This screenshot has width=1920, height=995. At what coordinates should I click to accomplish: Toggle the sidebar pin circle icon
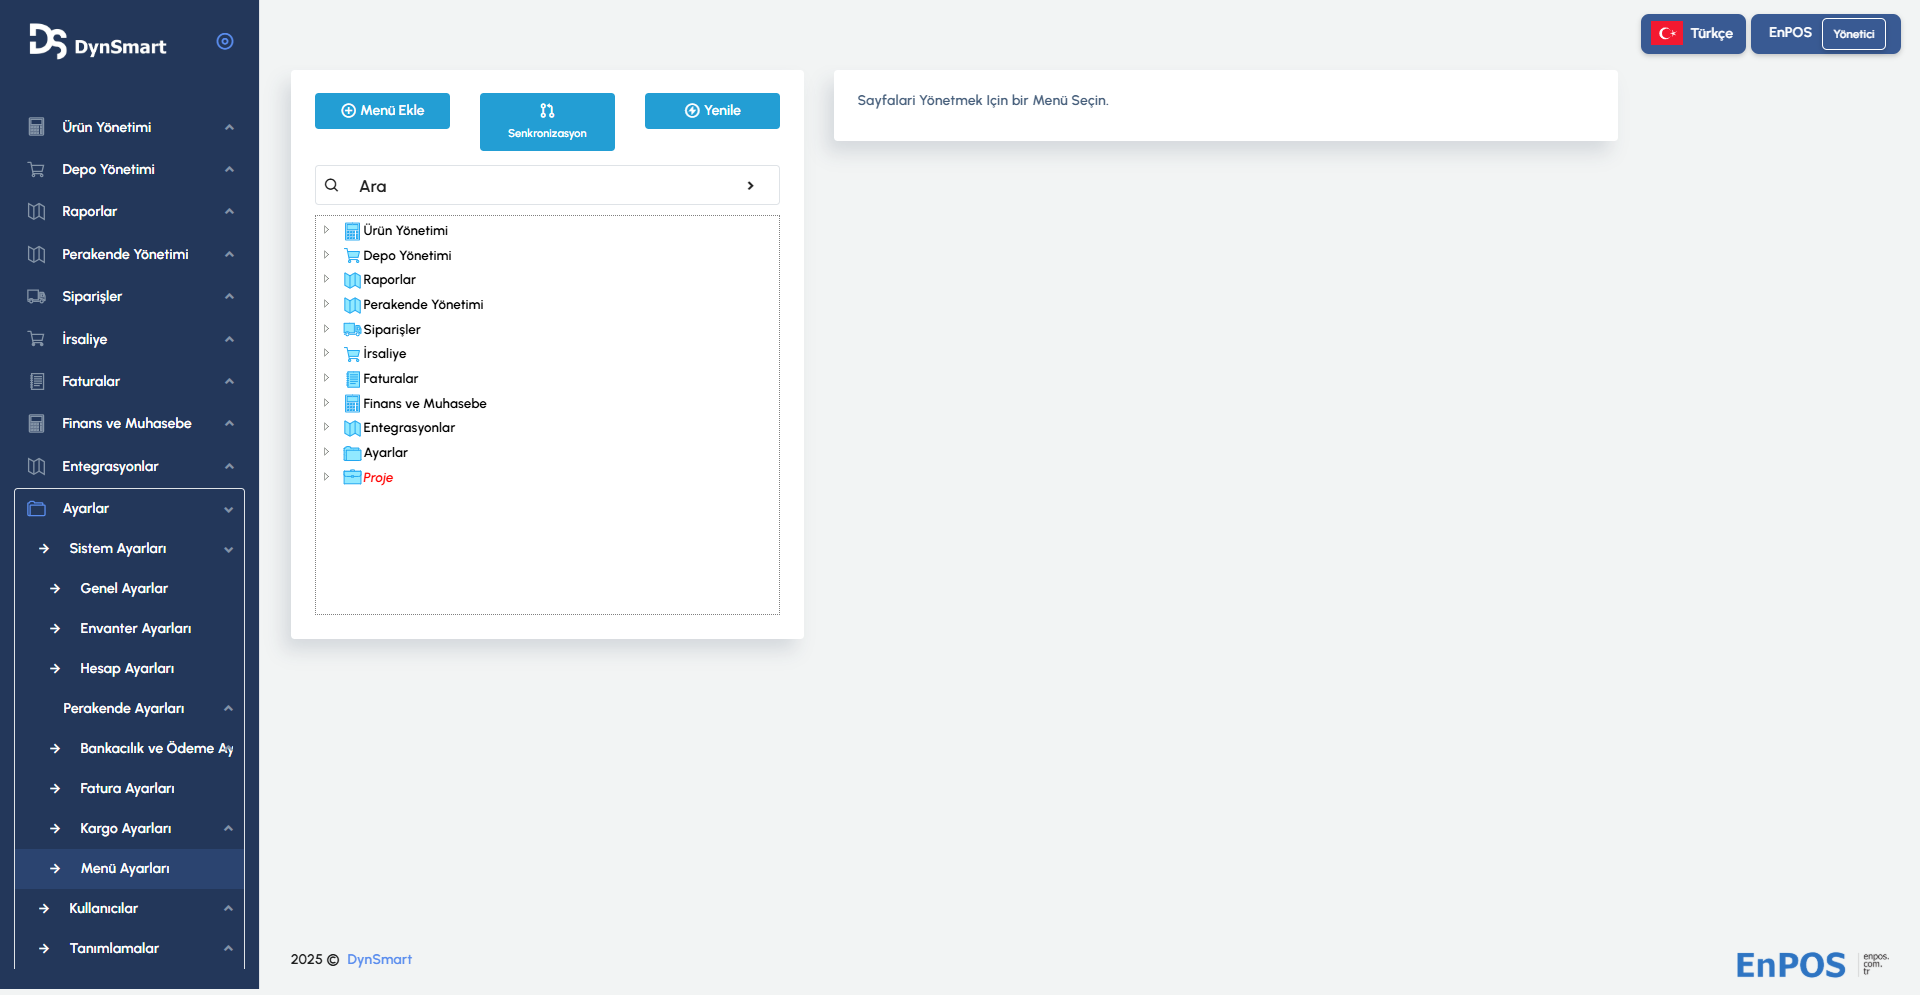pyautogui.click(x=225, y=41)
